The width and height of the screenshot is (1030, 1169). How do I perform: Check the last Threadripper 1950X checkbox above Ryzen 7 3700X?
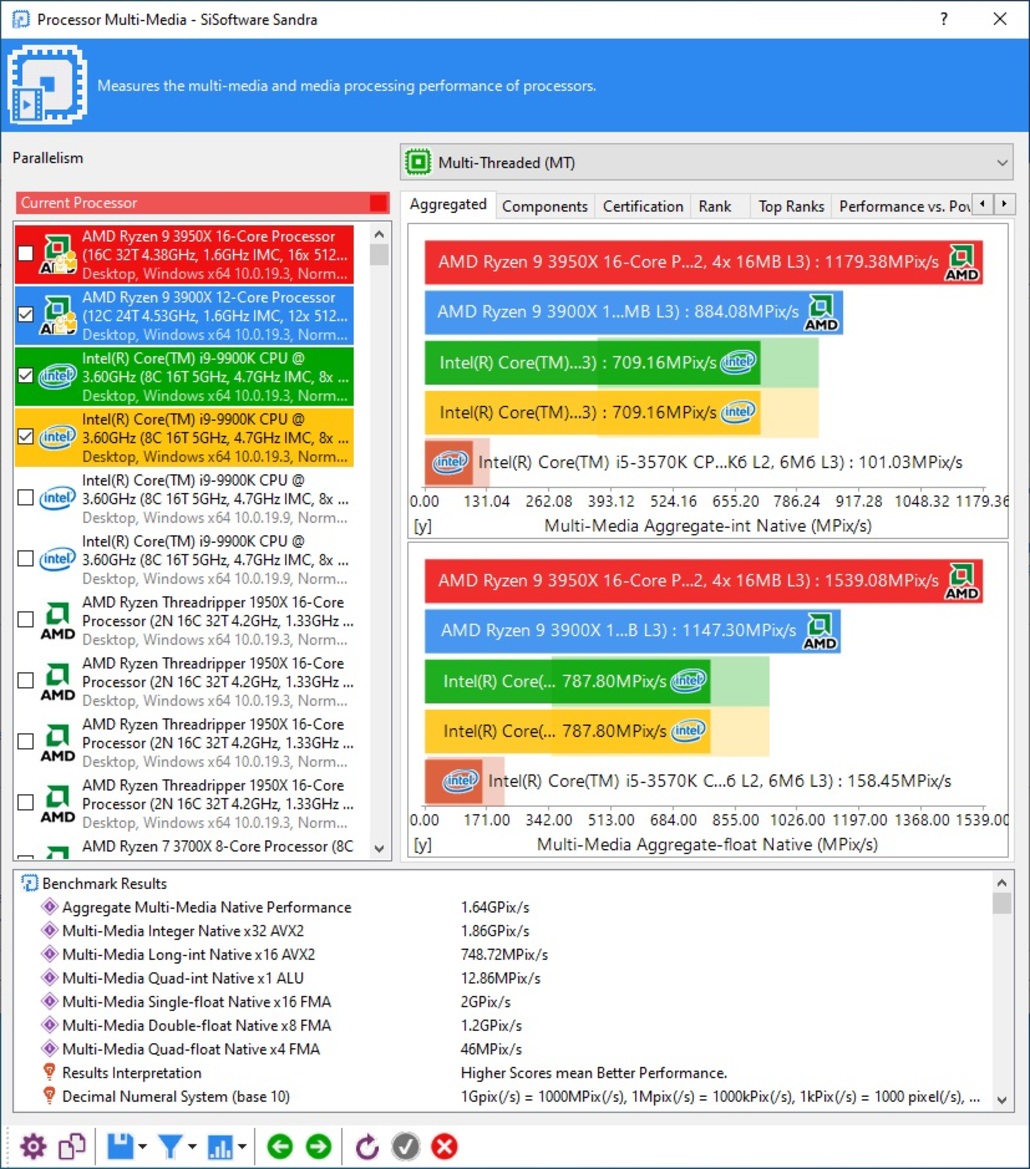pos(25,802)
